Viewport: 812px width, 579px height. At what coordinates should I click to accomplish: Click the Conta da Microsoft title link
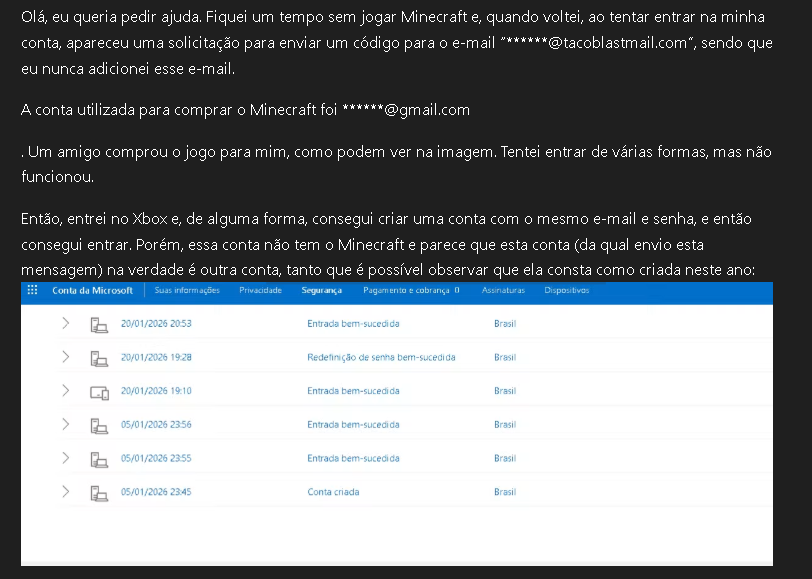tap(92, 290)
